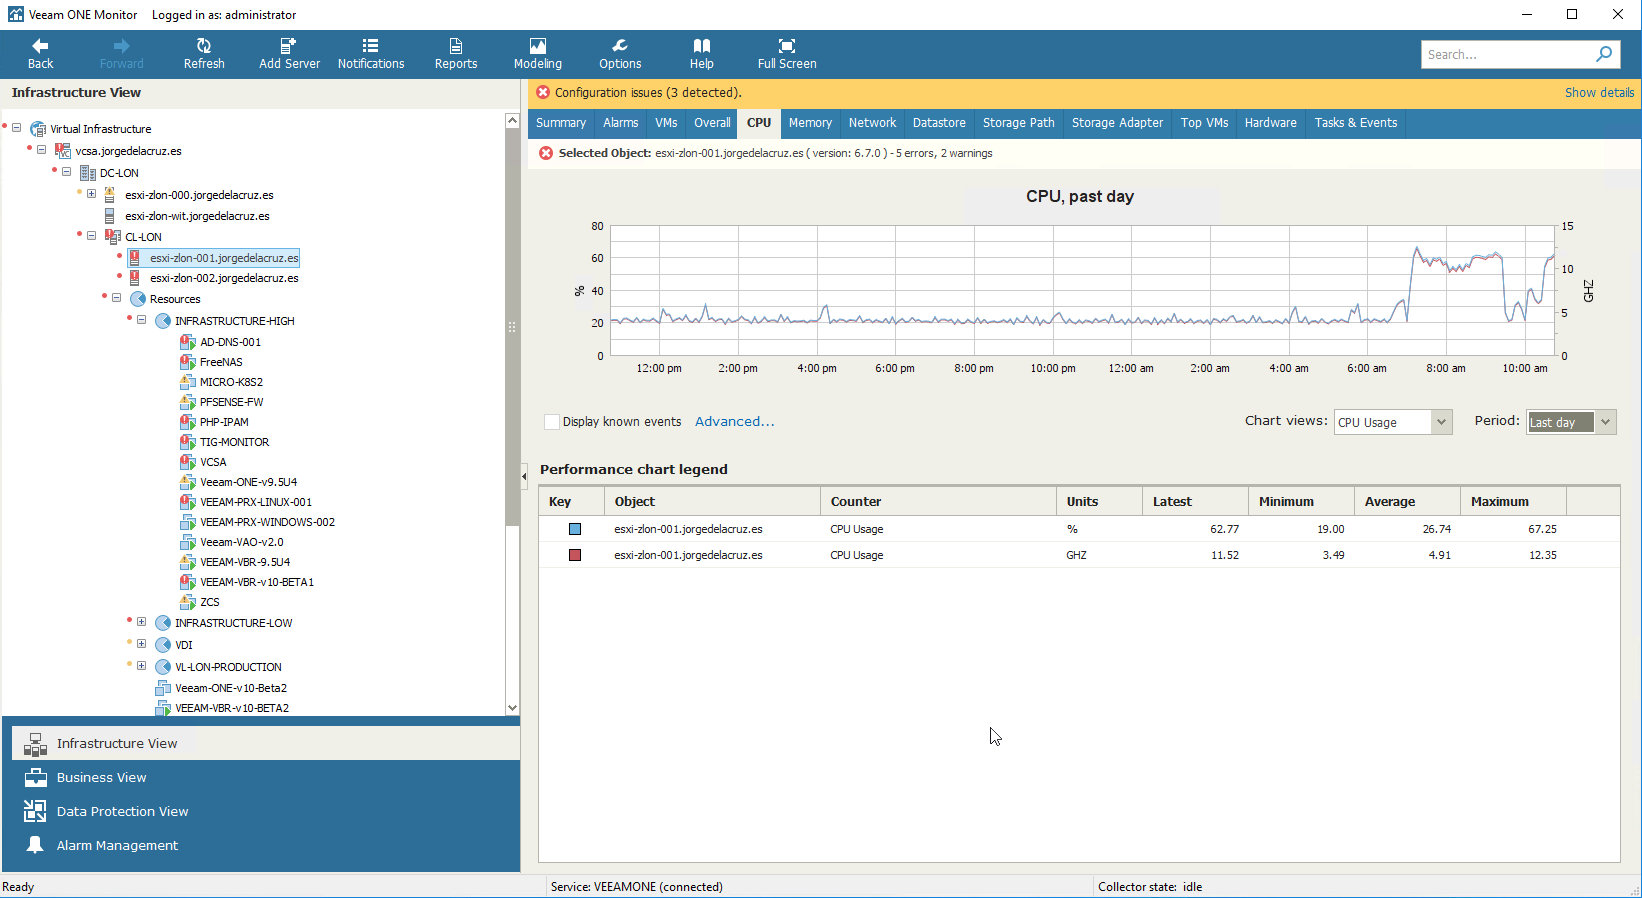Click the search magnifier icon
Image resolution: width=1642 pixels, height=898 pixels.
(x=1604, y=54)
